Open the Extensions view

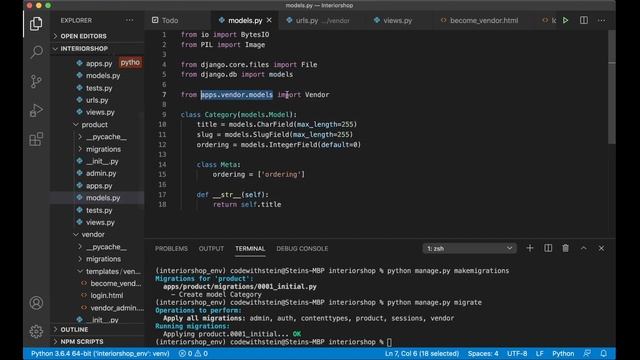pyautogui.click(x=36, y=139)
